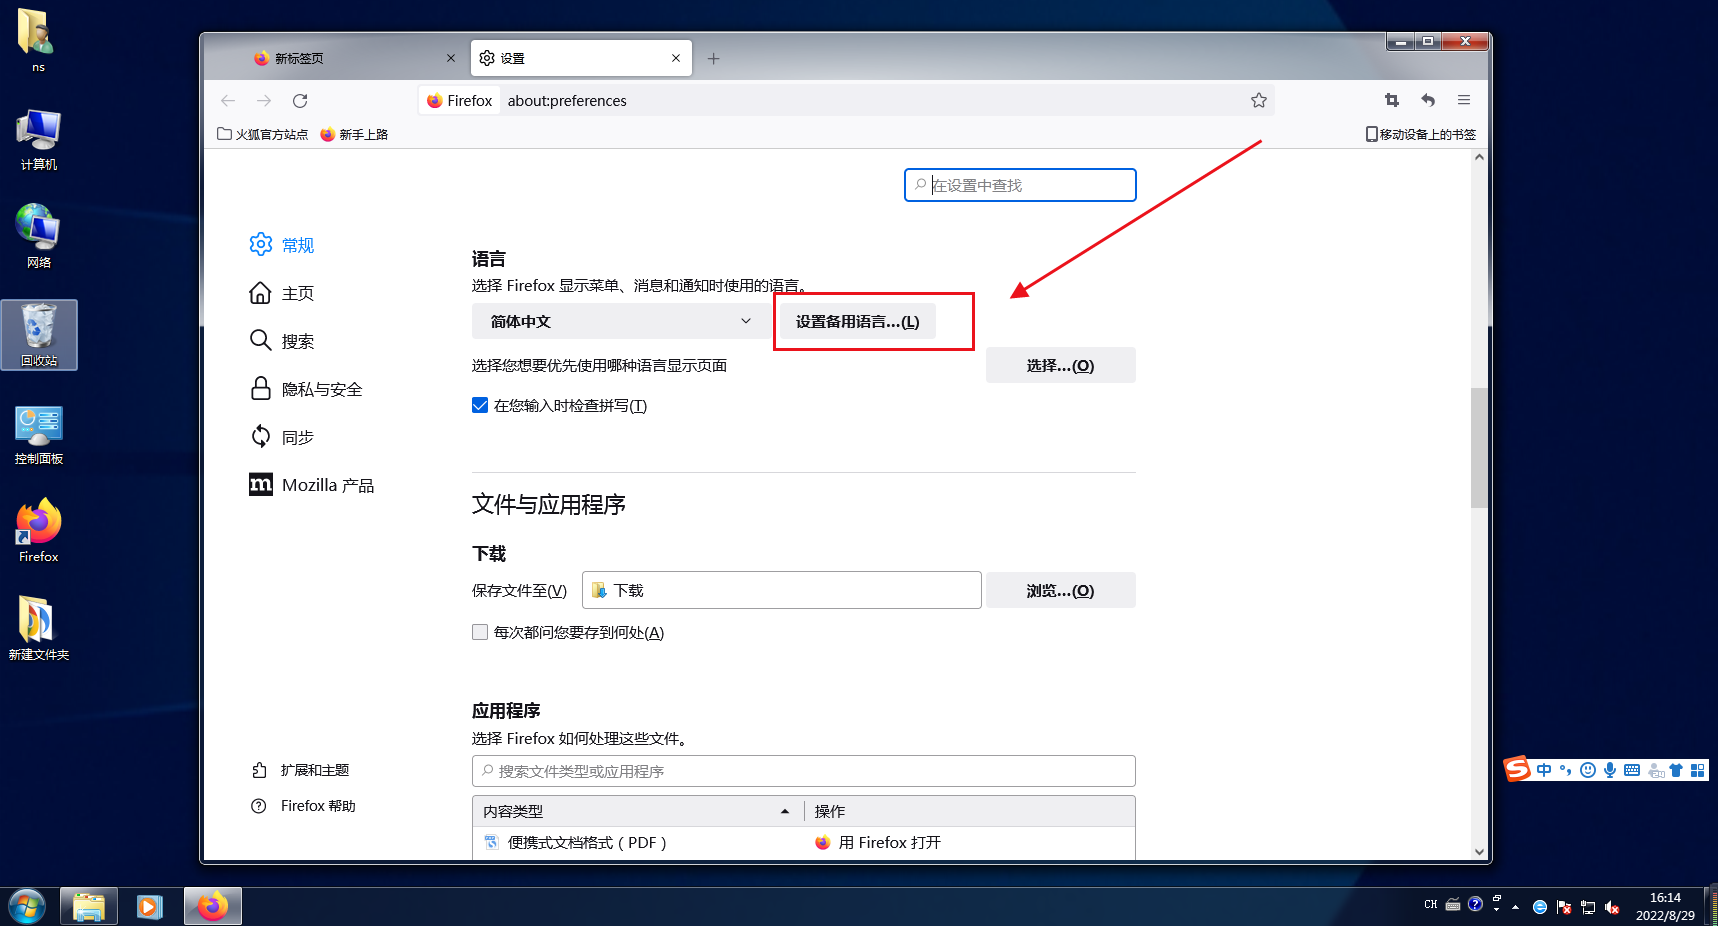The height and width of the screenshot is (926, 1718).
Task: Open 同步 settings category
Action: coord(282,437)
